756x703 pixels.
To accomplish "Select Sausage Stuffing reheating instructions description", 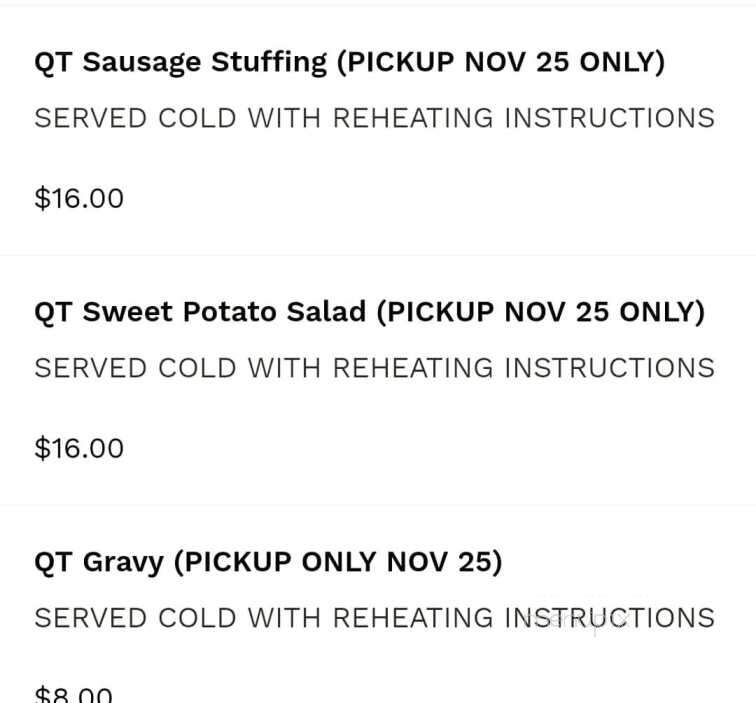I will (375, 118).
